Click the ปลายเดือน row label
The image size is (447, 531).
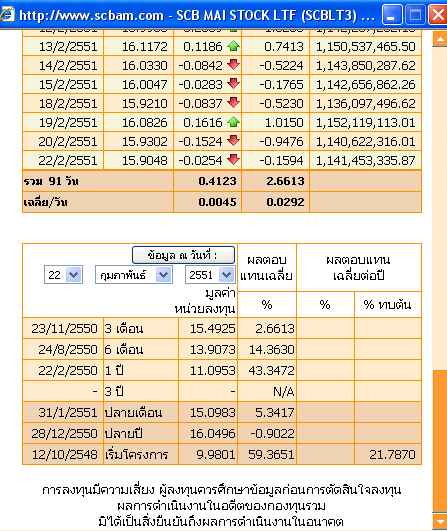[133, 412]
